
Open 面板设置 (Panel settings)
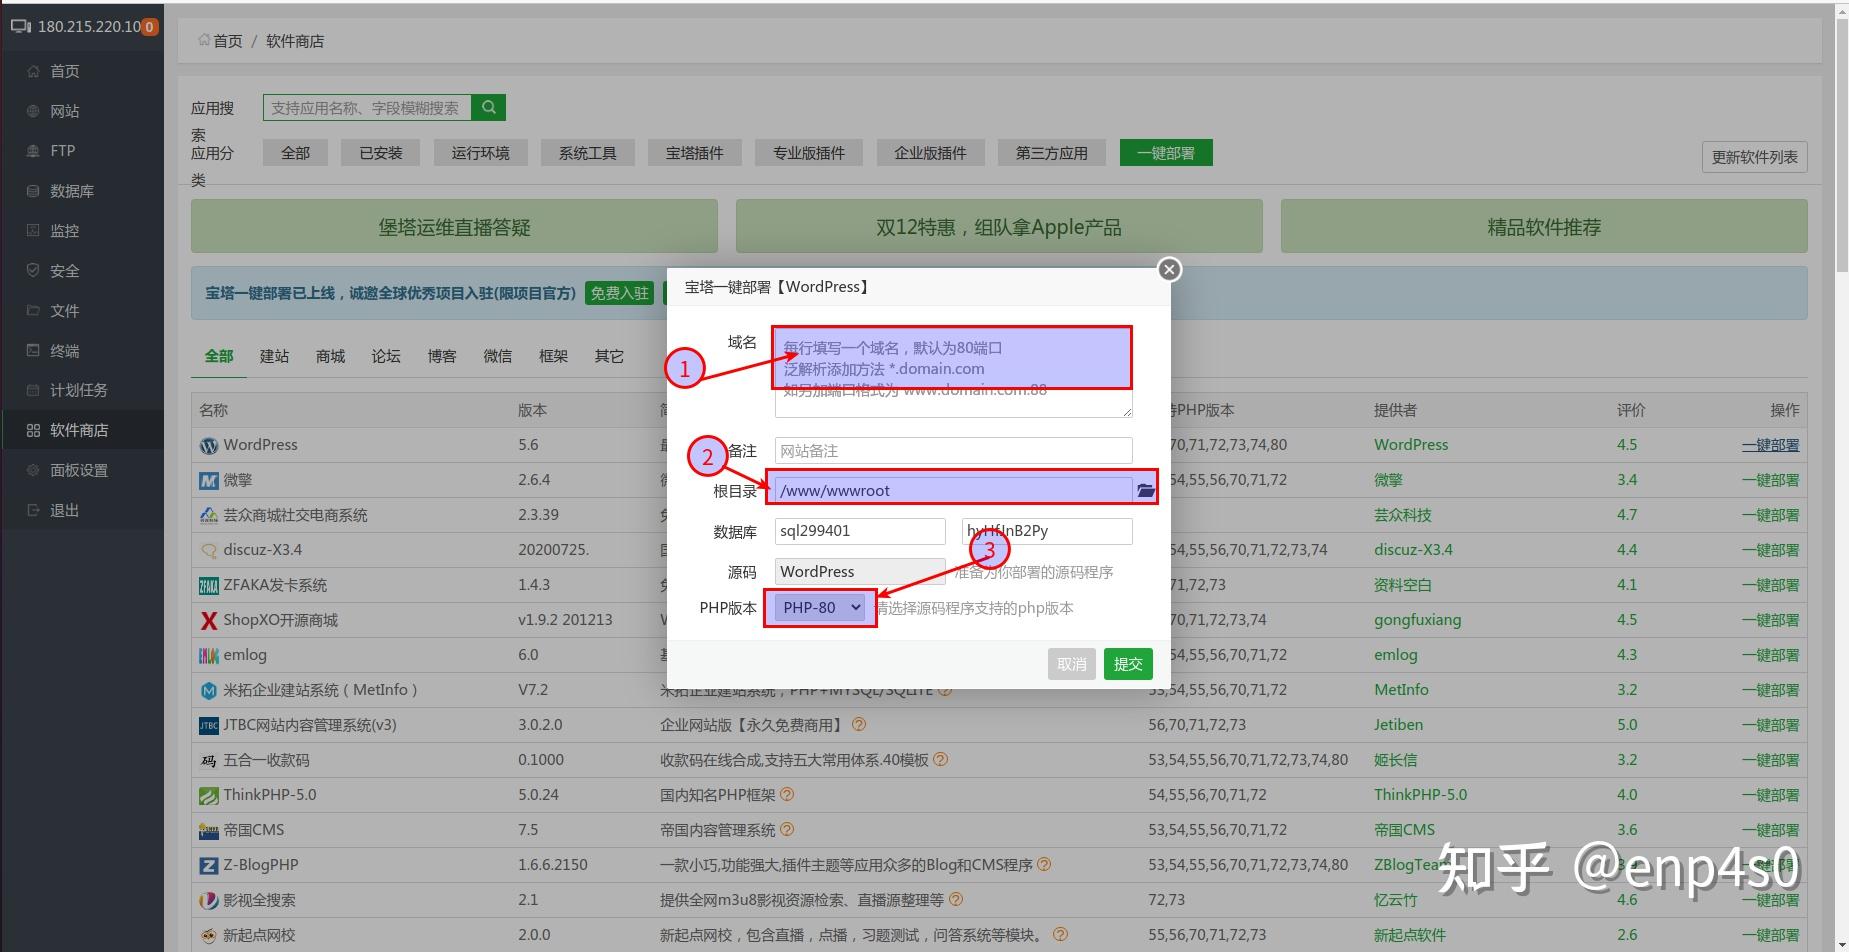click(x=80, y=469)
